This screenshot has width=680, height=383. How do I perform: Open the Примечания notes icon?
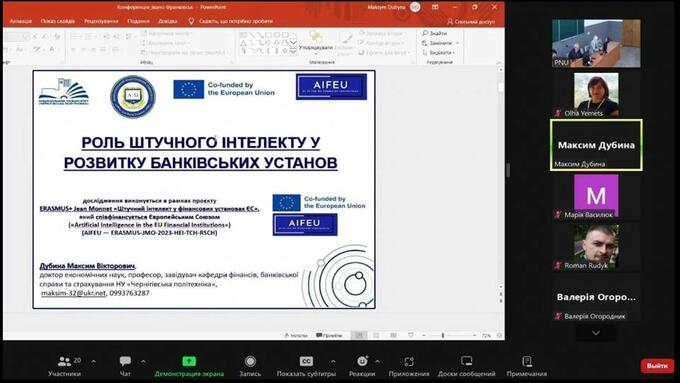526,361
